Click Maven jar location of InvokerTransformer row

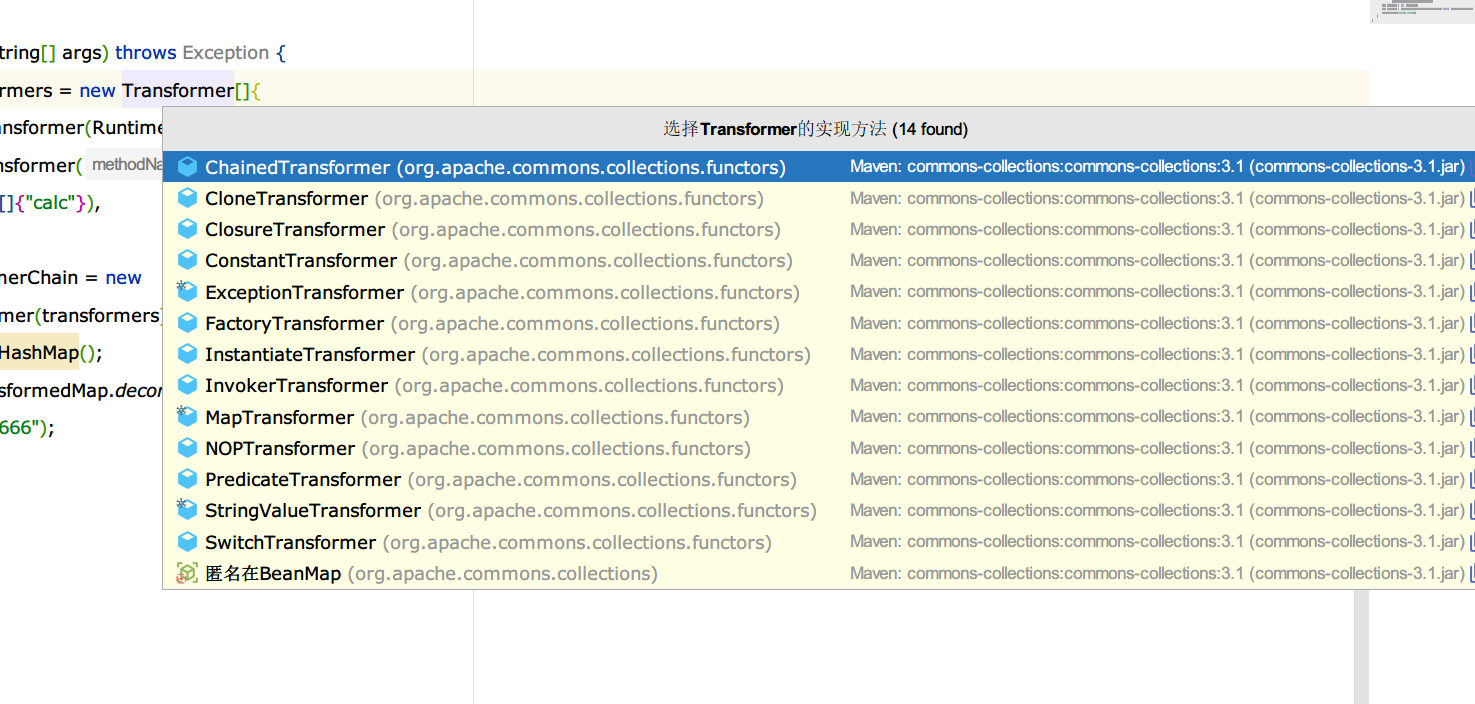coord(1157,385)
